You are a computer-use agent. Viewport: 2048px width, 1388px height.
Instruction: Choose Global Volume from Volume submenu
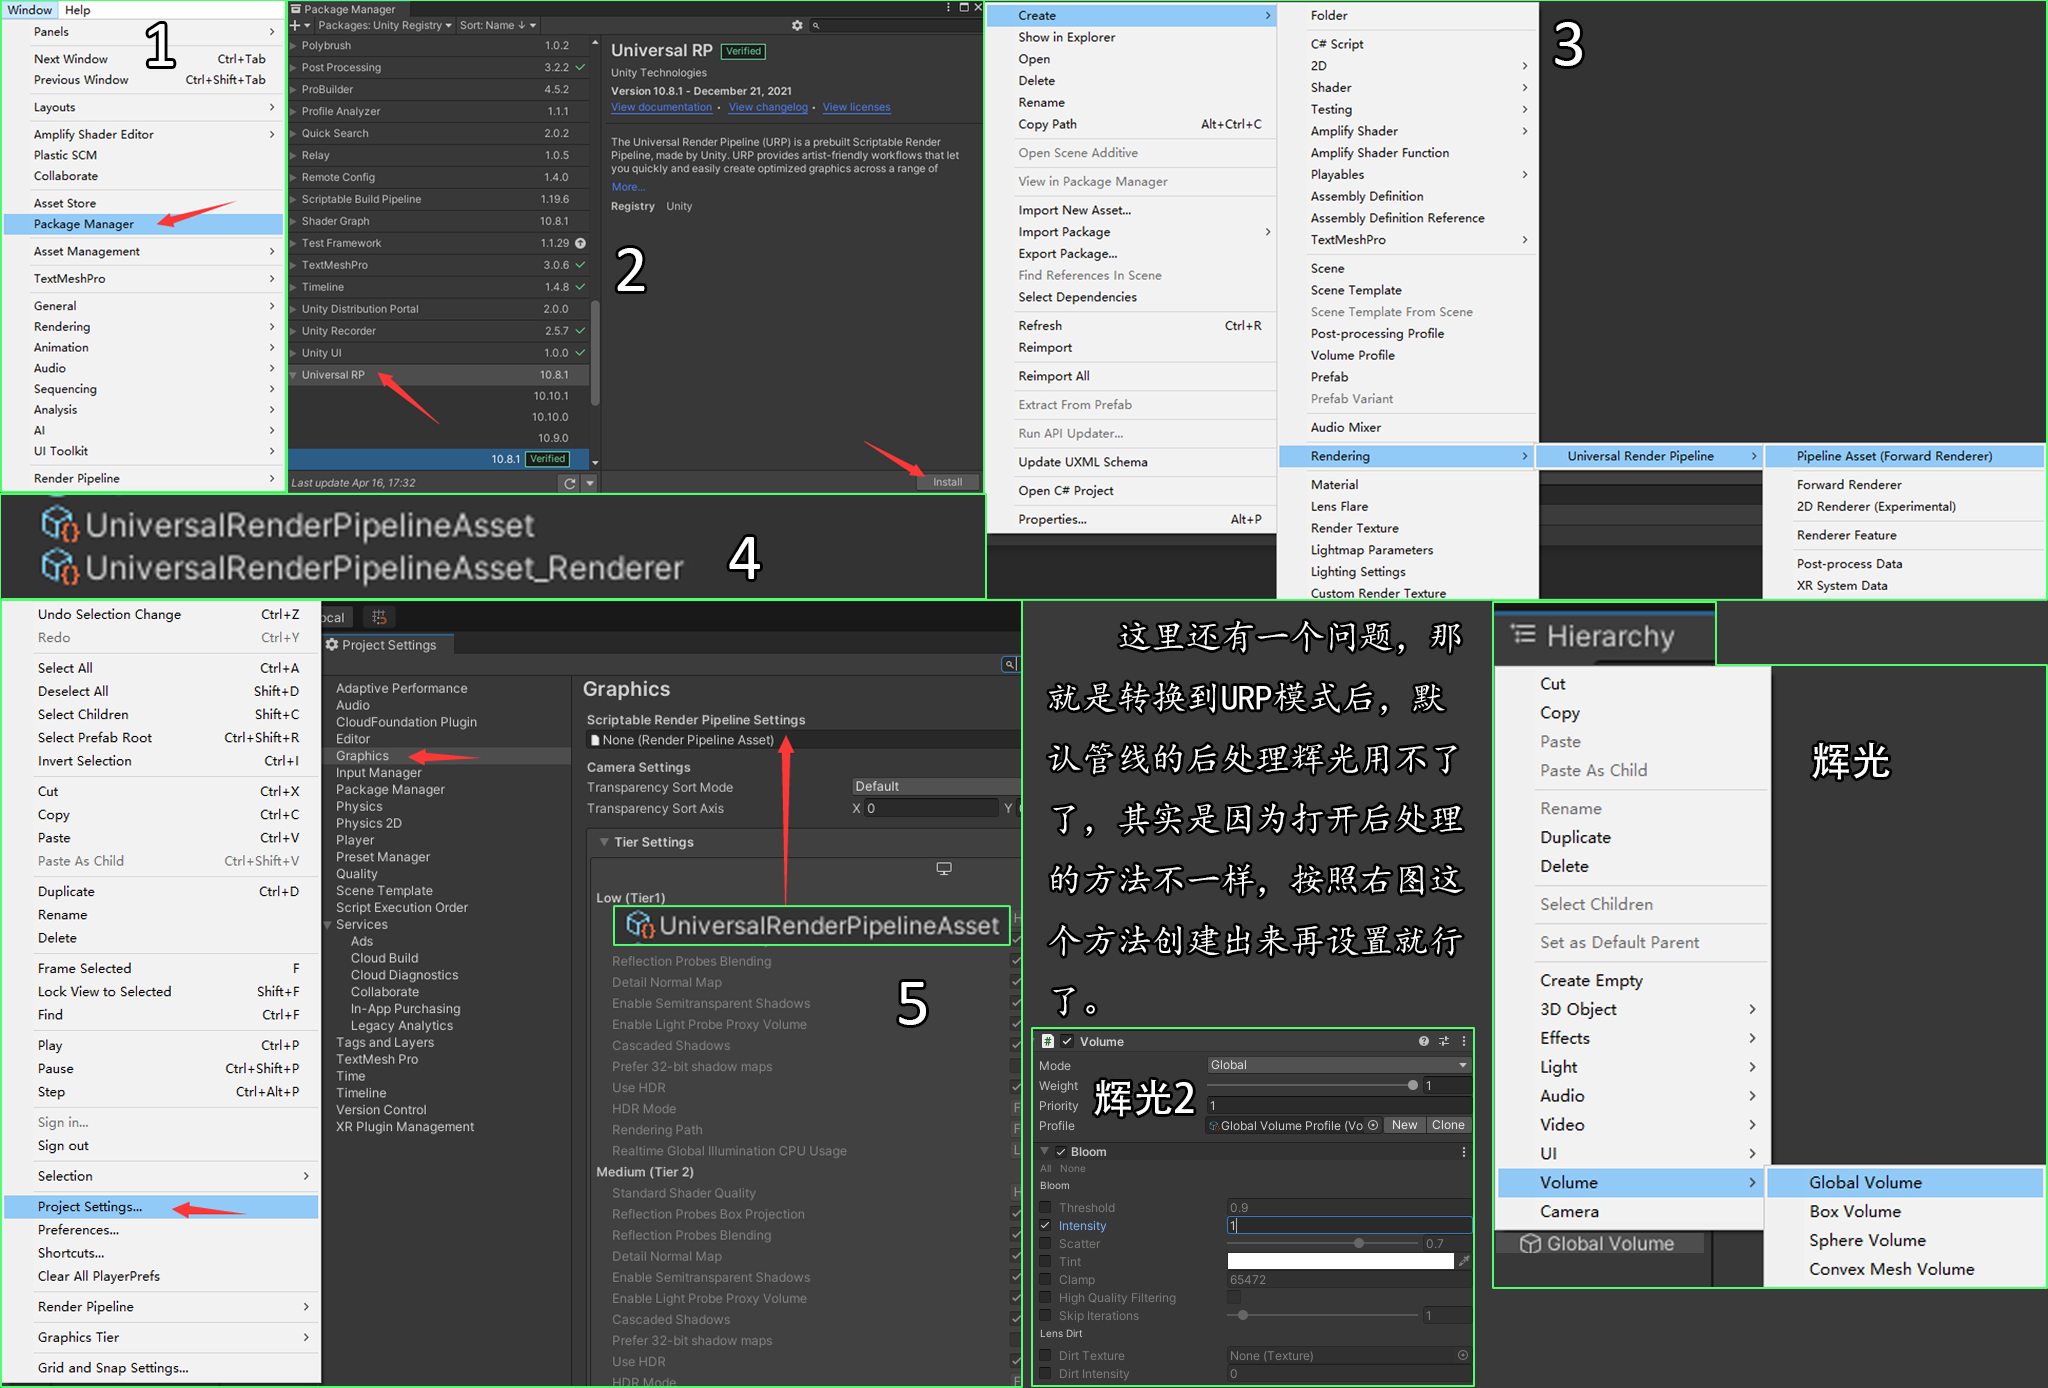click(x=1864, y=1182)
